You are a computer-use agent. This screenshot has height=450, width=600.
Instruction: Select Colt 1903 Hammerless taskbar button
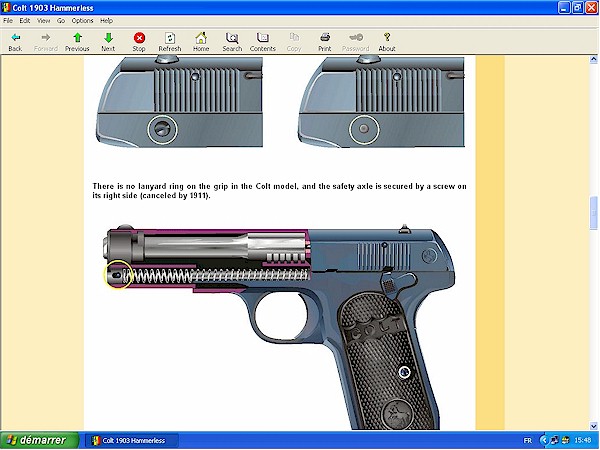(132, 441)
